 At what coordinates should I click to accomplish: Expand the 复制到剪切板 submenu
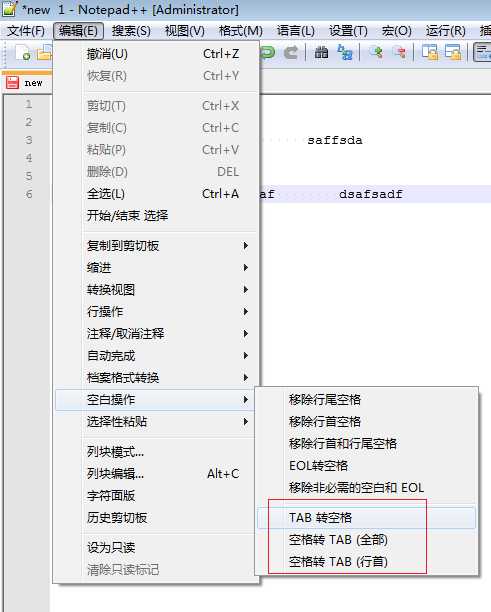156,246
